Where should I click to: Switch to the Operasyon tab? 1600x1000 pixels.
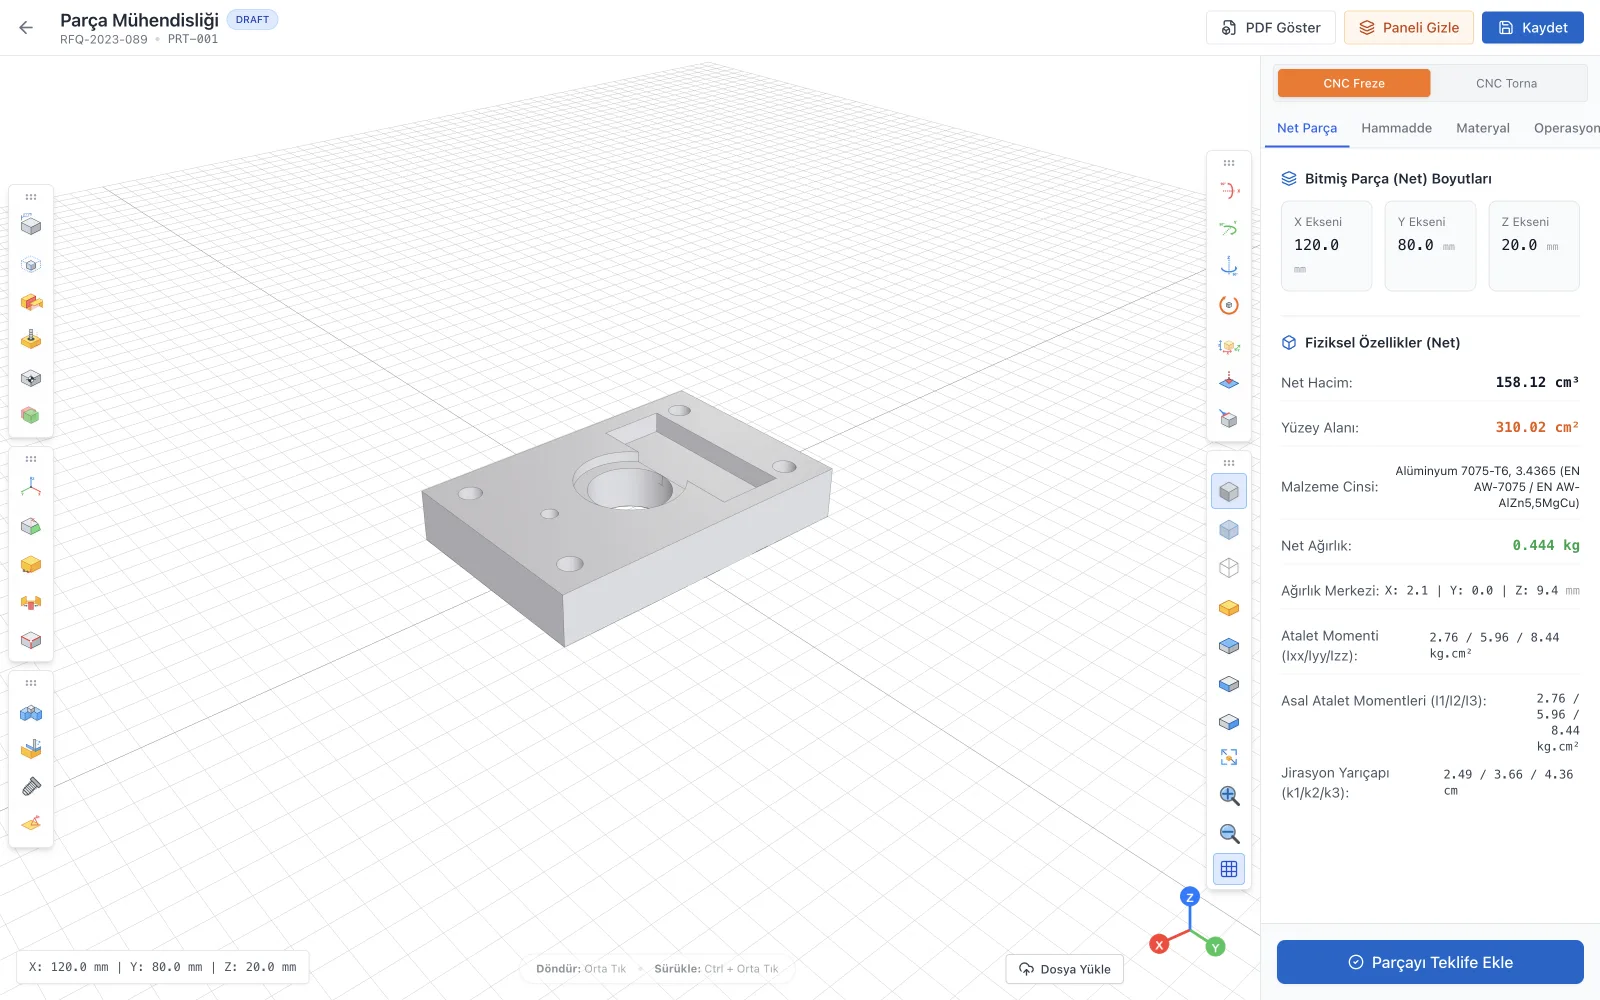coord(1566,128)
